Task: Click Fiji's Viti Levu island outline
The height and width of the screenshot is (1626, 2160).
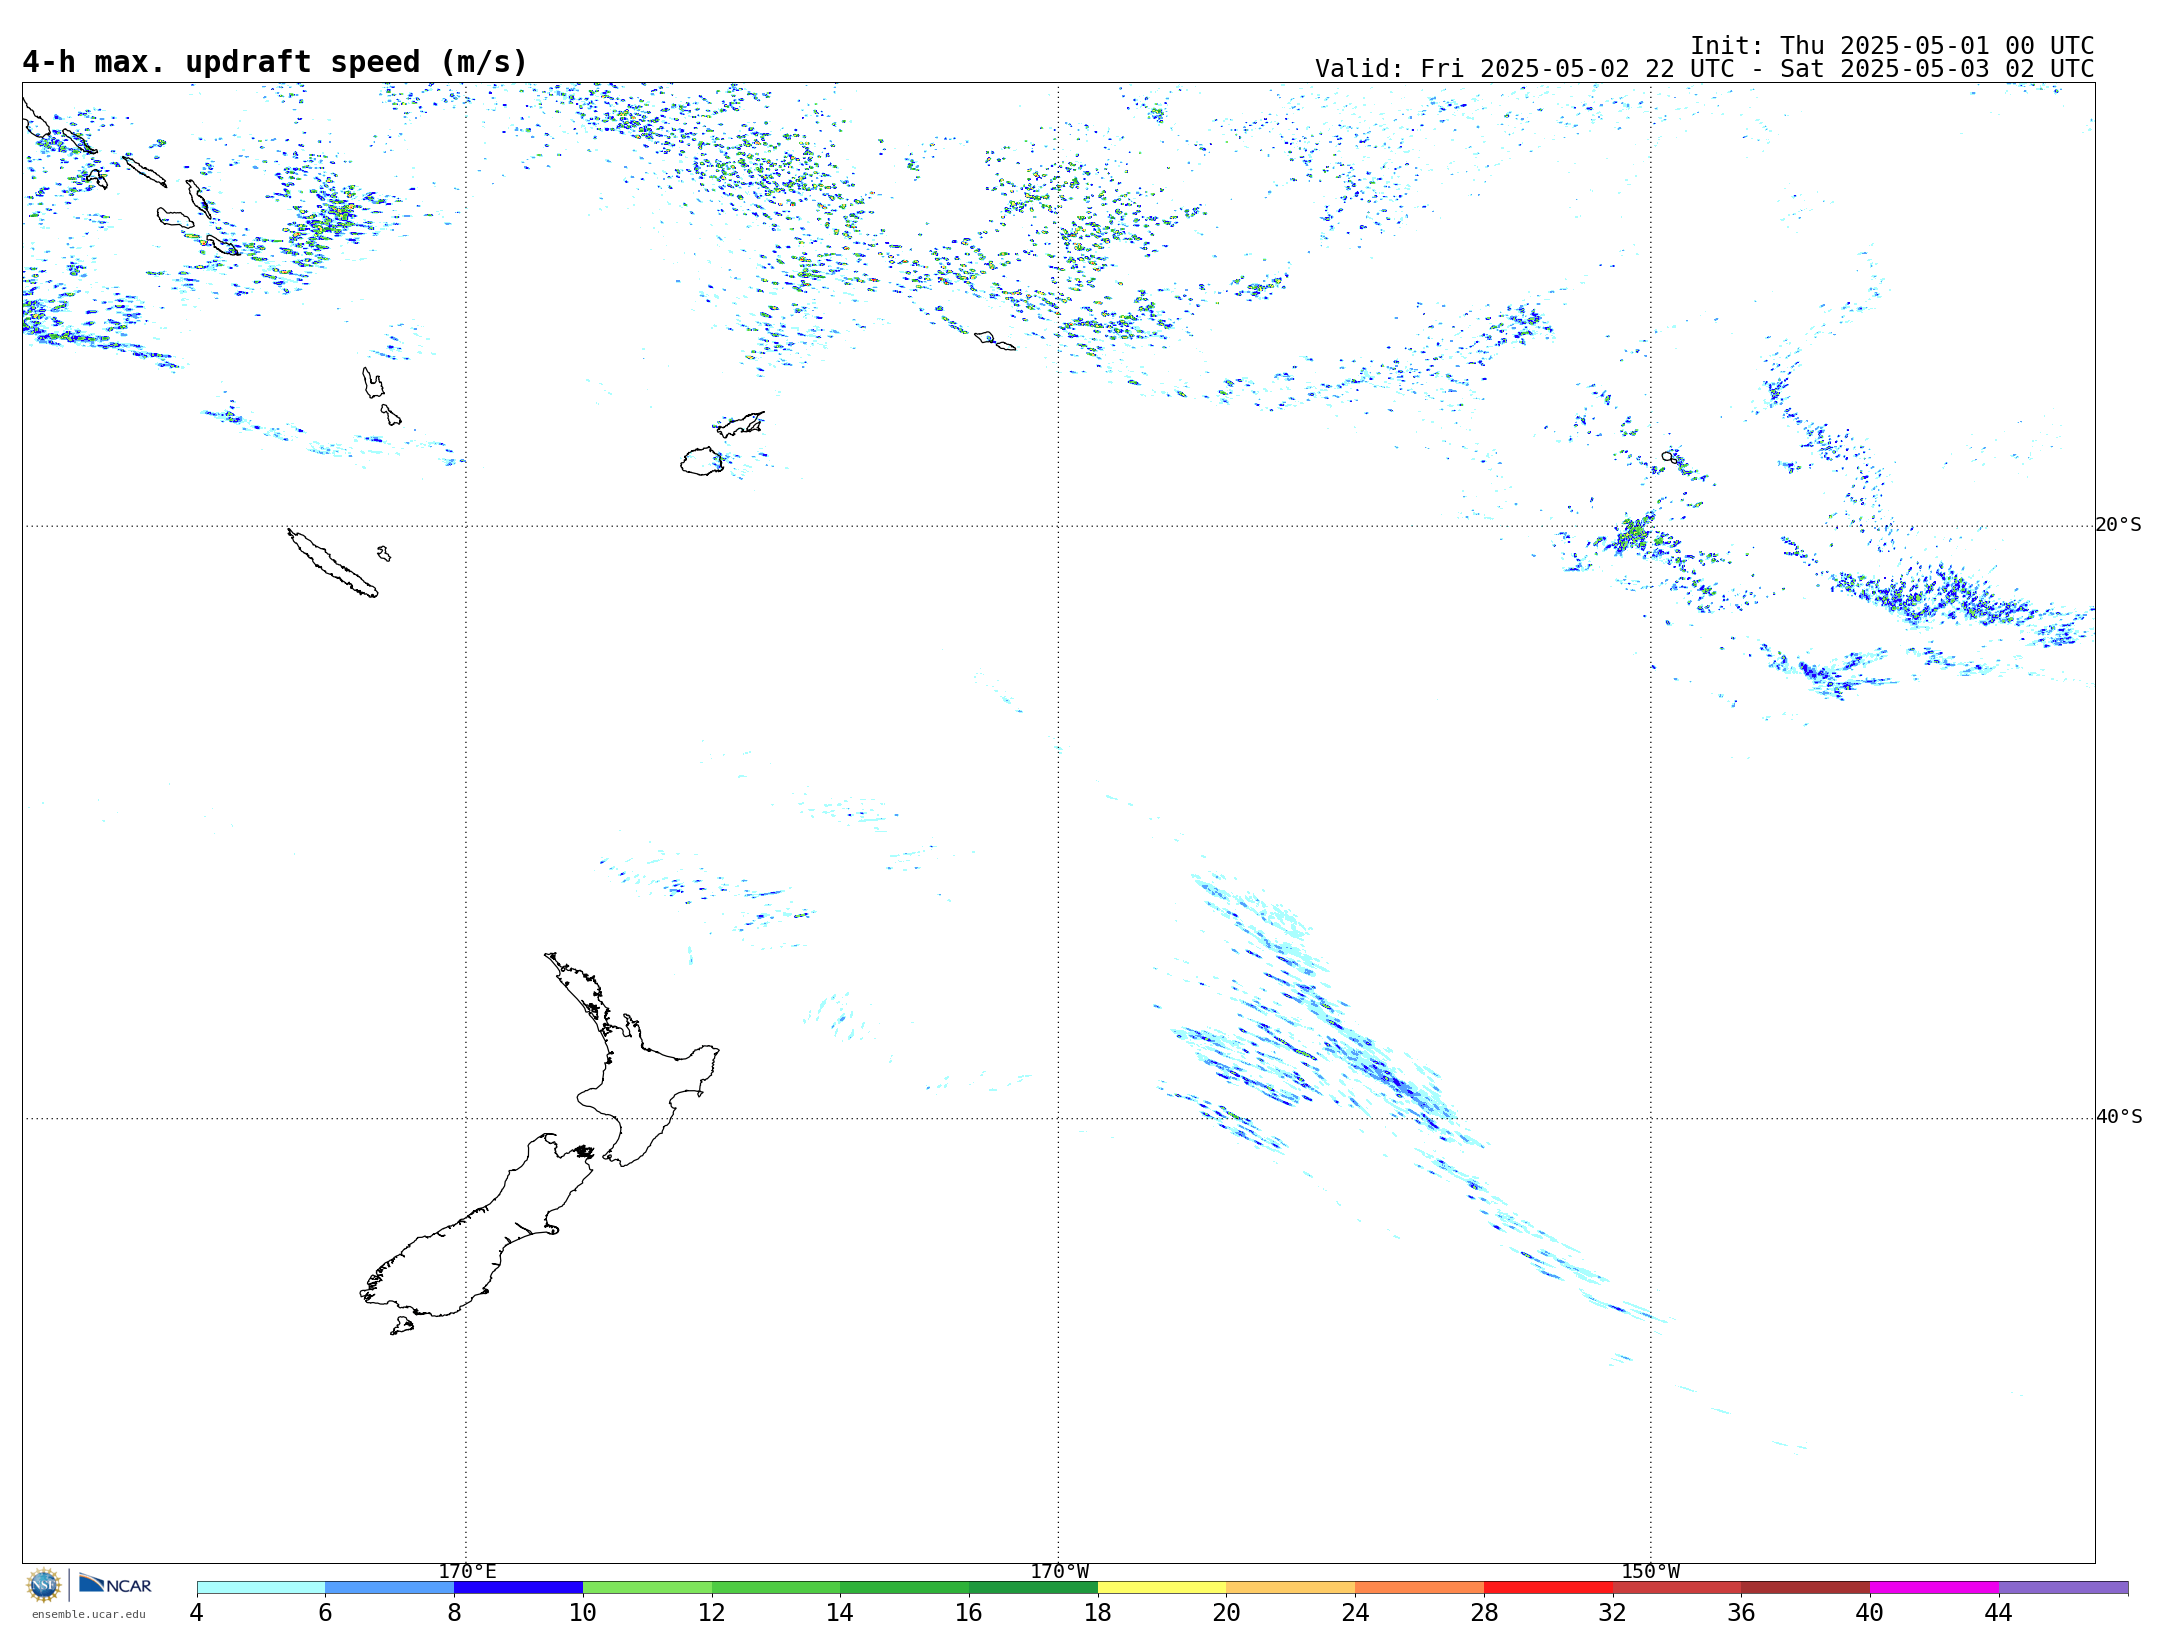Action: click(702, 461)
